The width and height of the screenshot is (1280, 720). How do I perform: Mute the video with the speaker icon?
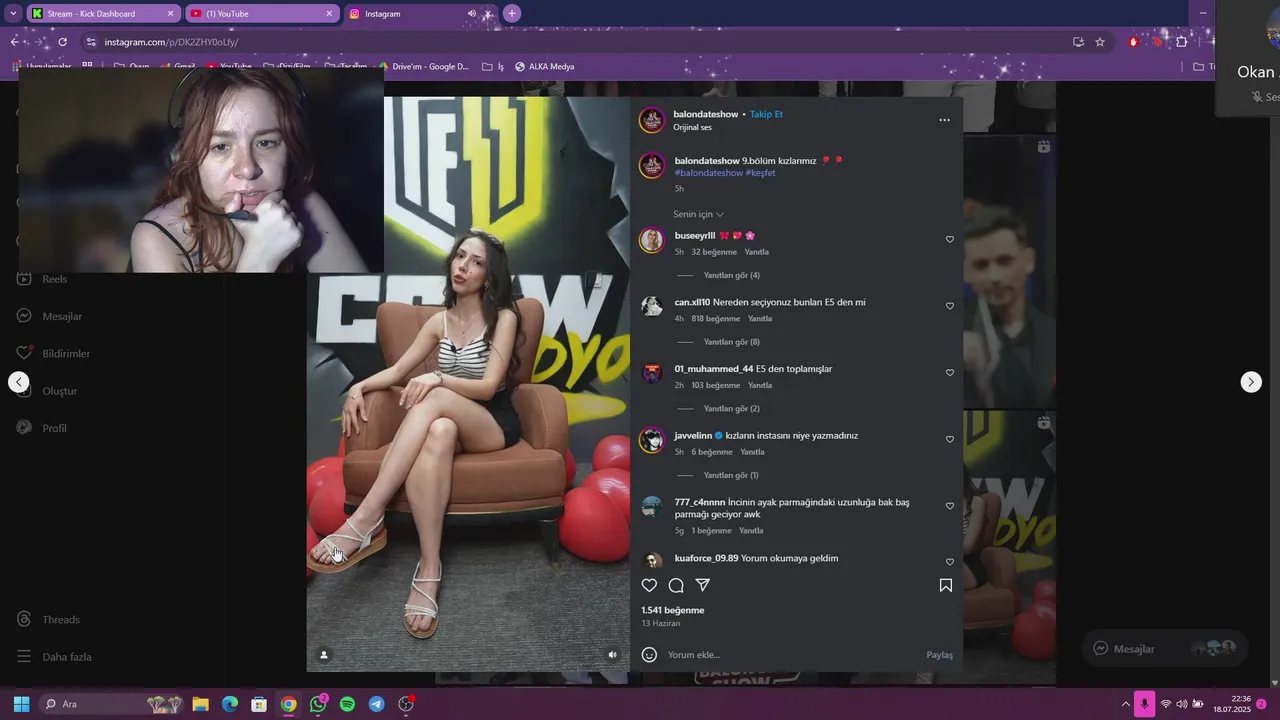613,655
